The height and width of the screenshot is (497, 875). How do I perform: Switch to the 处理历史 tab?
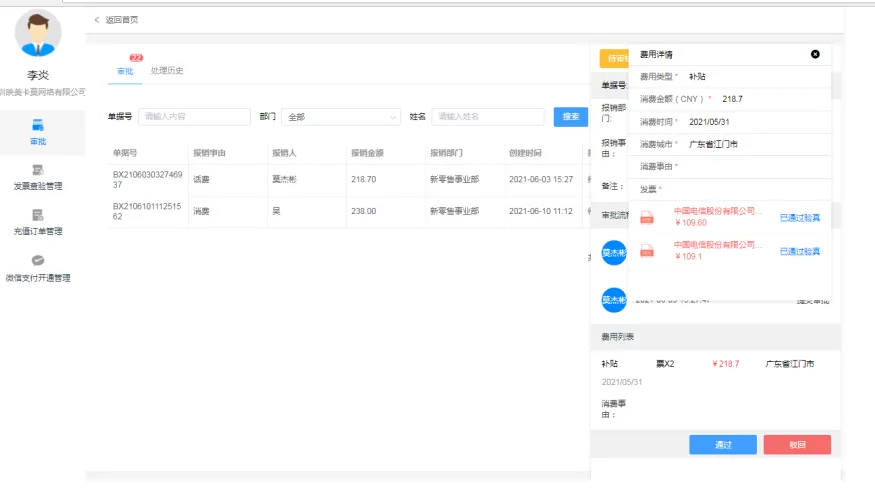click(x=167, y=71)
